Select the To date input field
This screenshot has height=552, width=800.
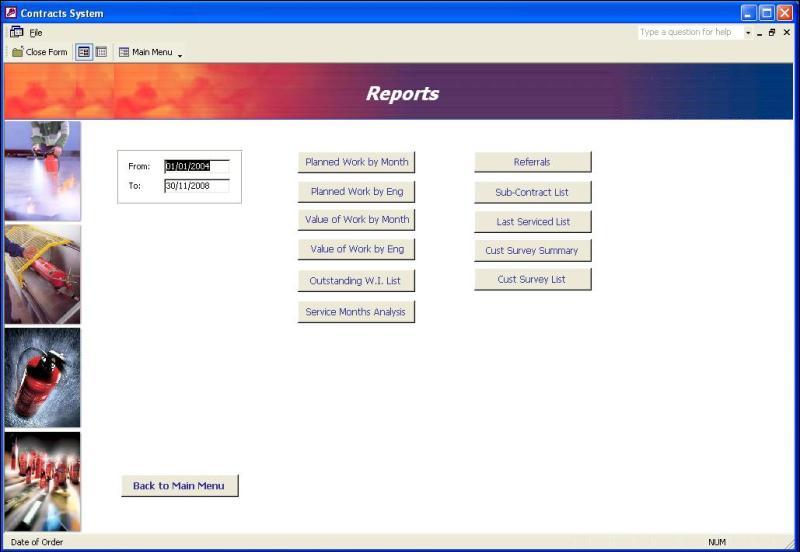[x=196, y=186]
